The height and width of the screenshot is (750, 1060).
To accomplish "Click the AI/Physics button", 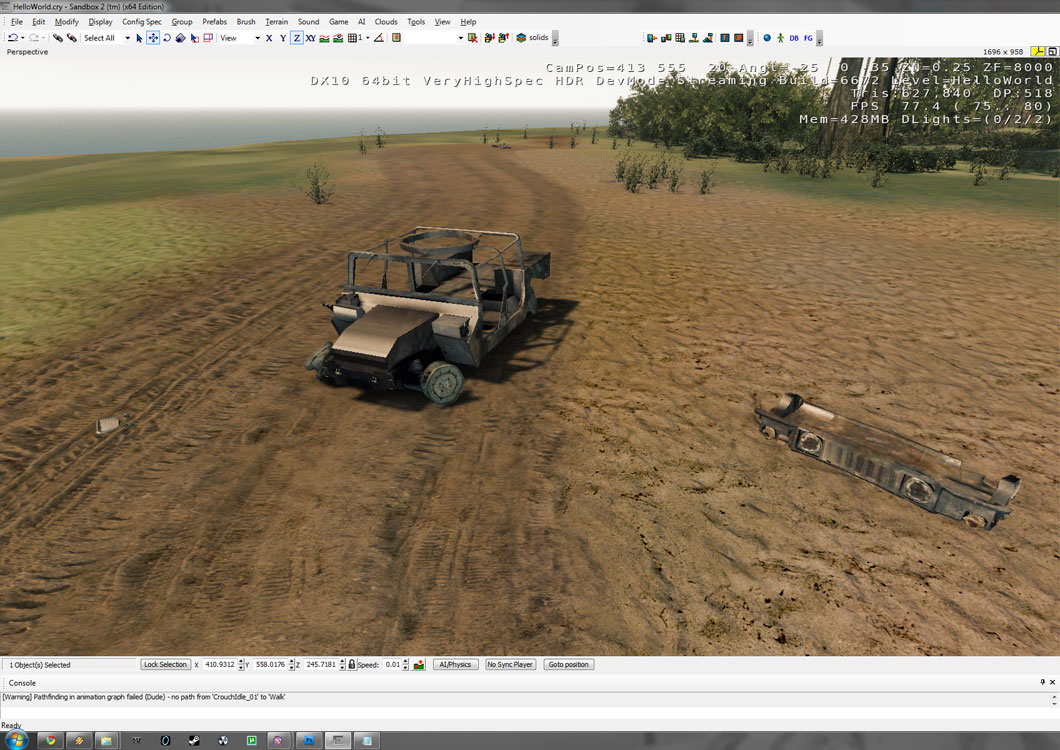I will 455,665.
